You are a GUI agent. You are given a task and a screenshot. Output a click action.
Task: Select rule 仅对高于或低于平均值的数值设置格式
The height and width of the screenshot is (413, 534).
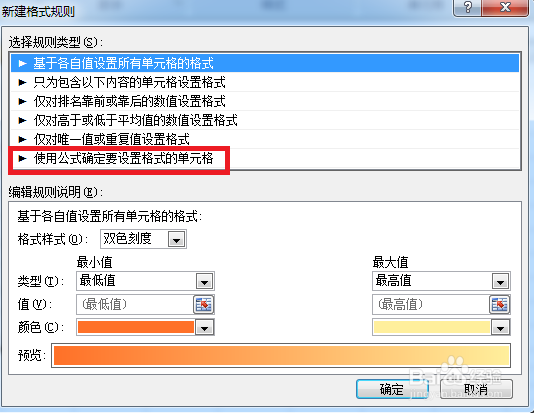[x=265, y=121]
